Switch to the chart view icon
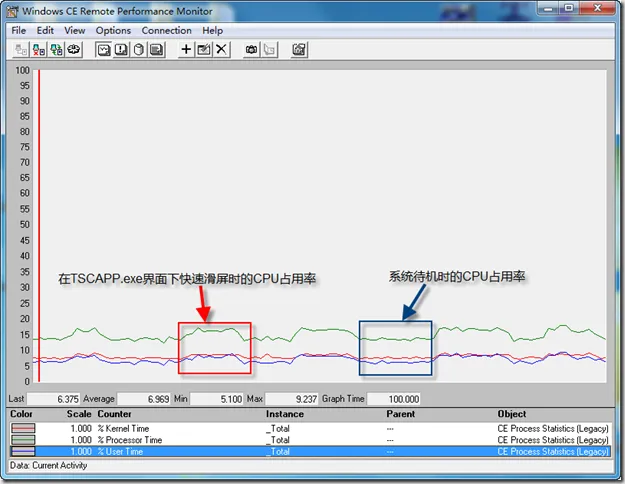The width and height of the screenshot is (625, 484). (x=104, y=50)
